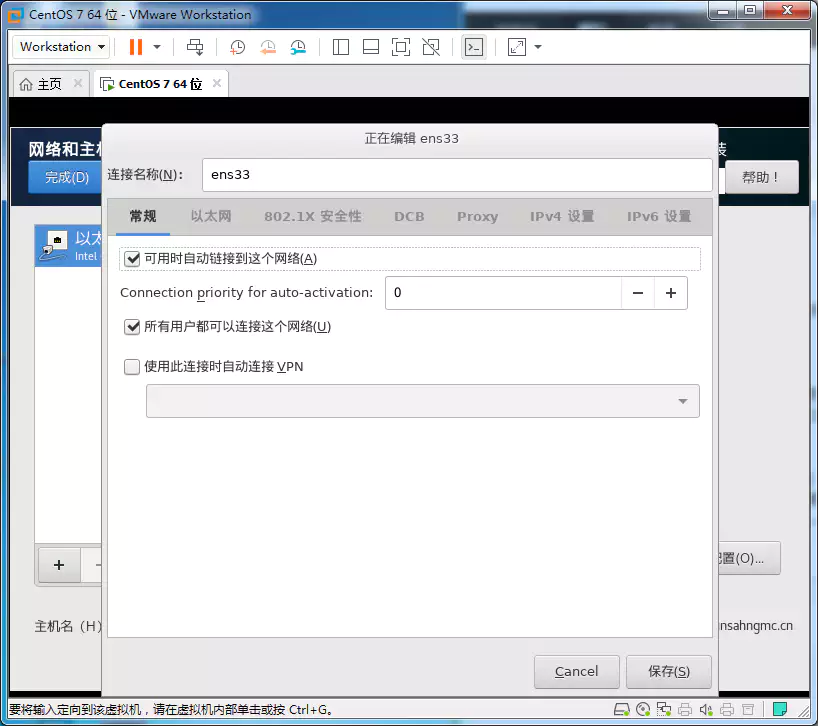Revert the VM to its snapshot
Viewport: 818px width, 726px height.
[x=267, y=47]
